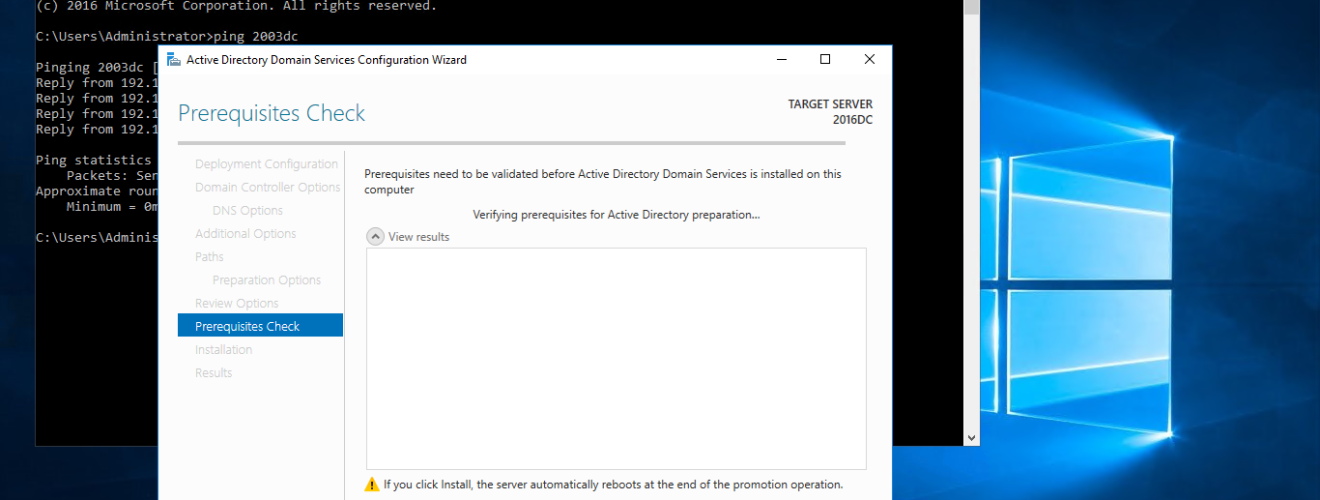
Task: Click command prompt scrollbar down arrow
Action: click(971, 438)
